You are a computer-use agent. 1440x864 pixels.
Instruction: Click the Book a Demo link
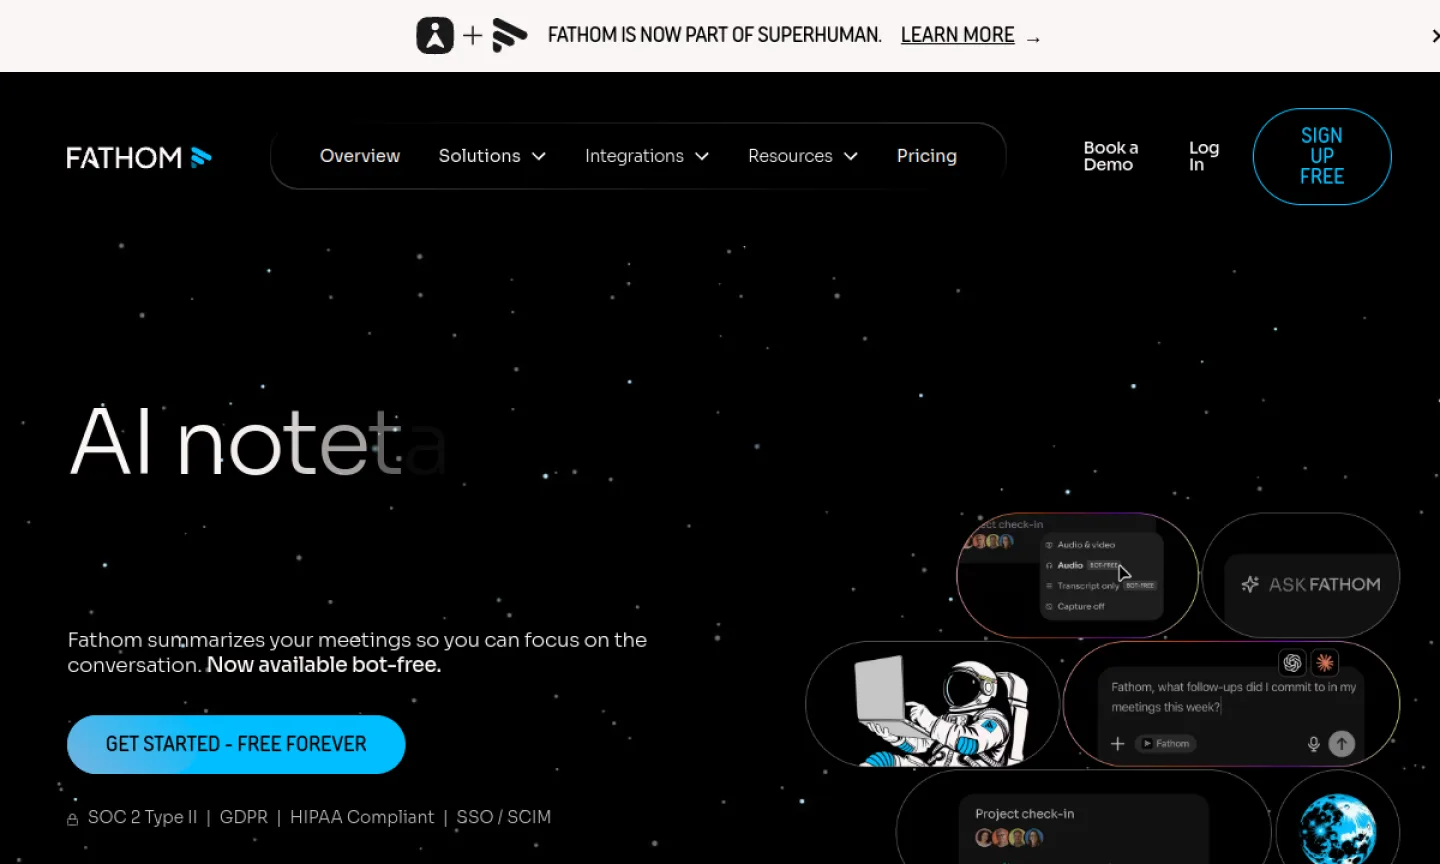point(1111,156)
